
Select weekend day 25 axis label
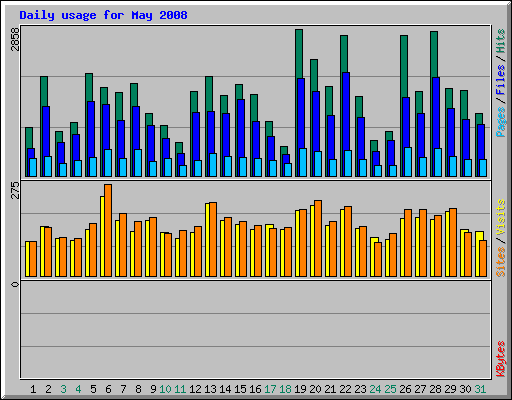390,389
